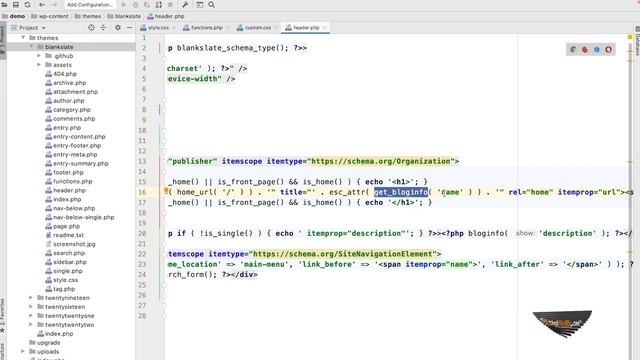Select 404.php in the project tree

[61, 73]
